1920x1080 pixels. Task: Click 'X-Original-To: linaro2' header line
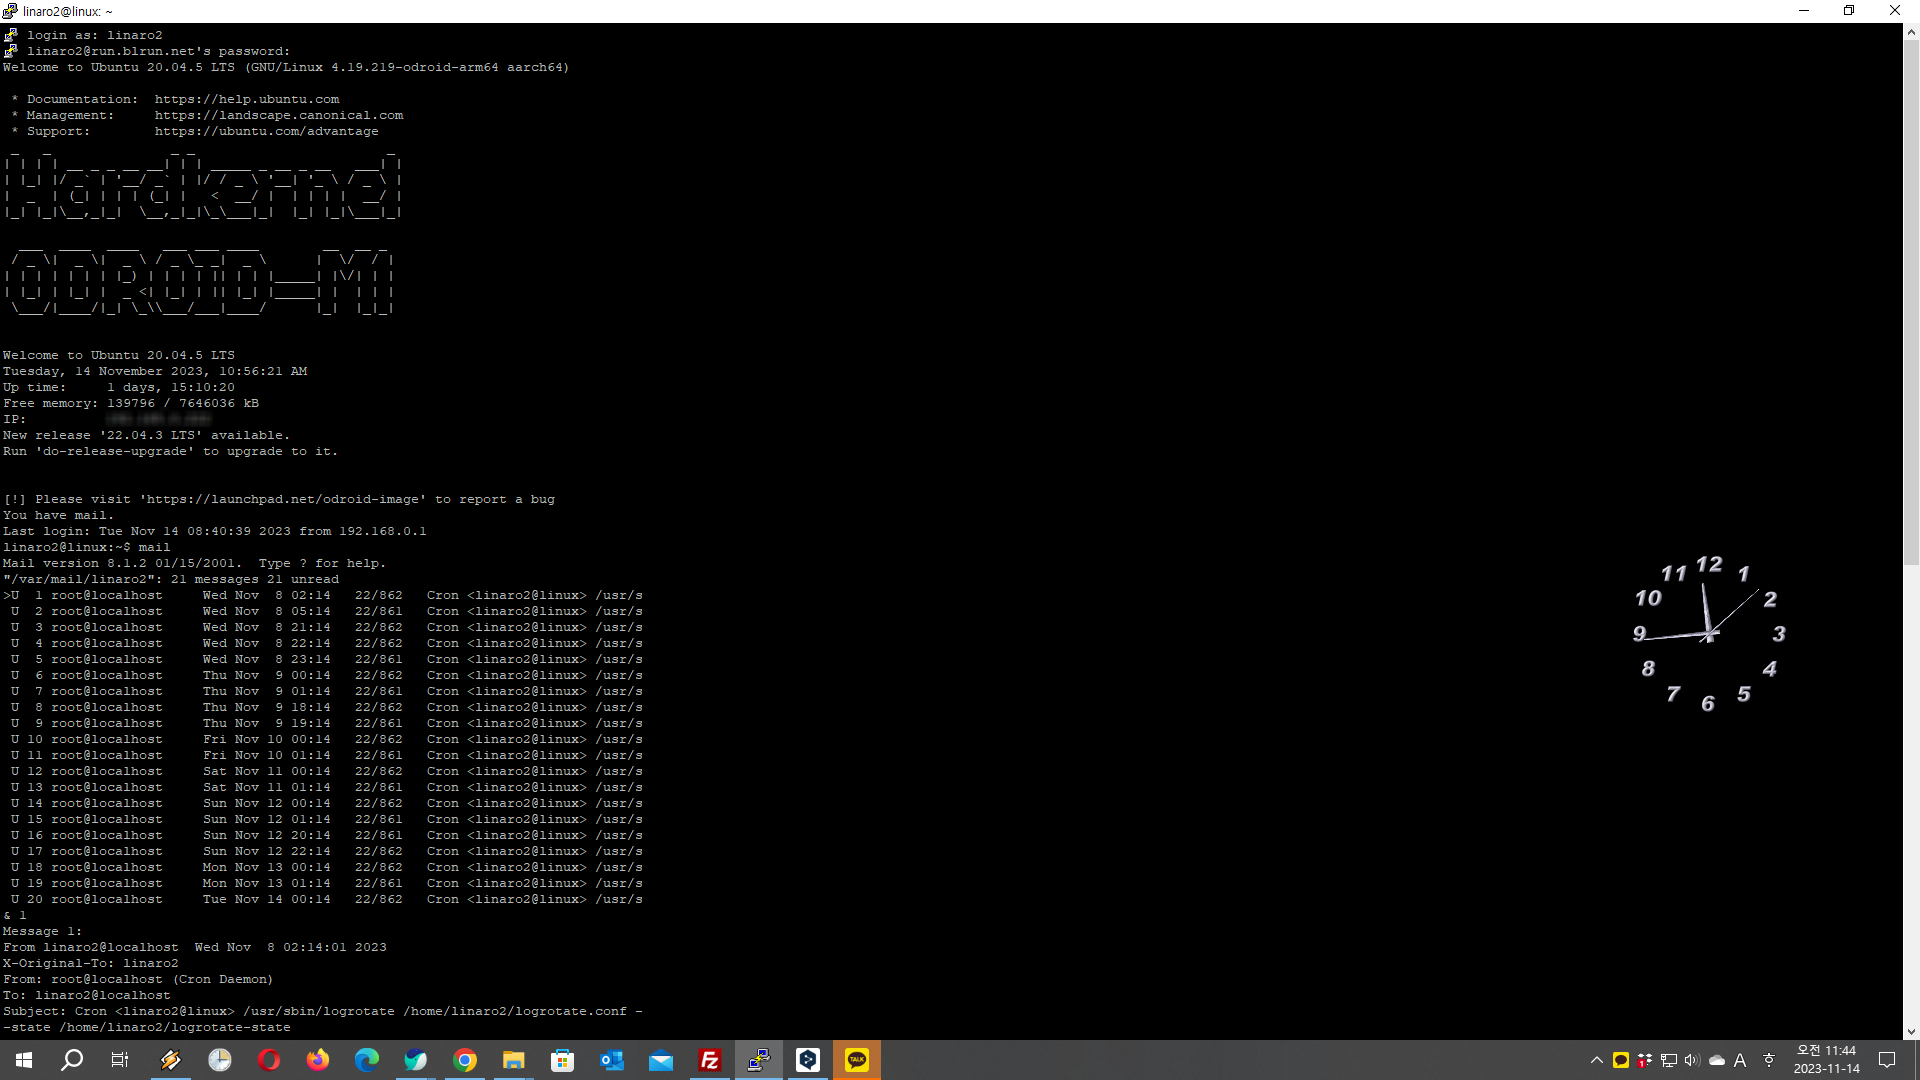[90, 963]
